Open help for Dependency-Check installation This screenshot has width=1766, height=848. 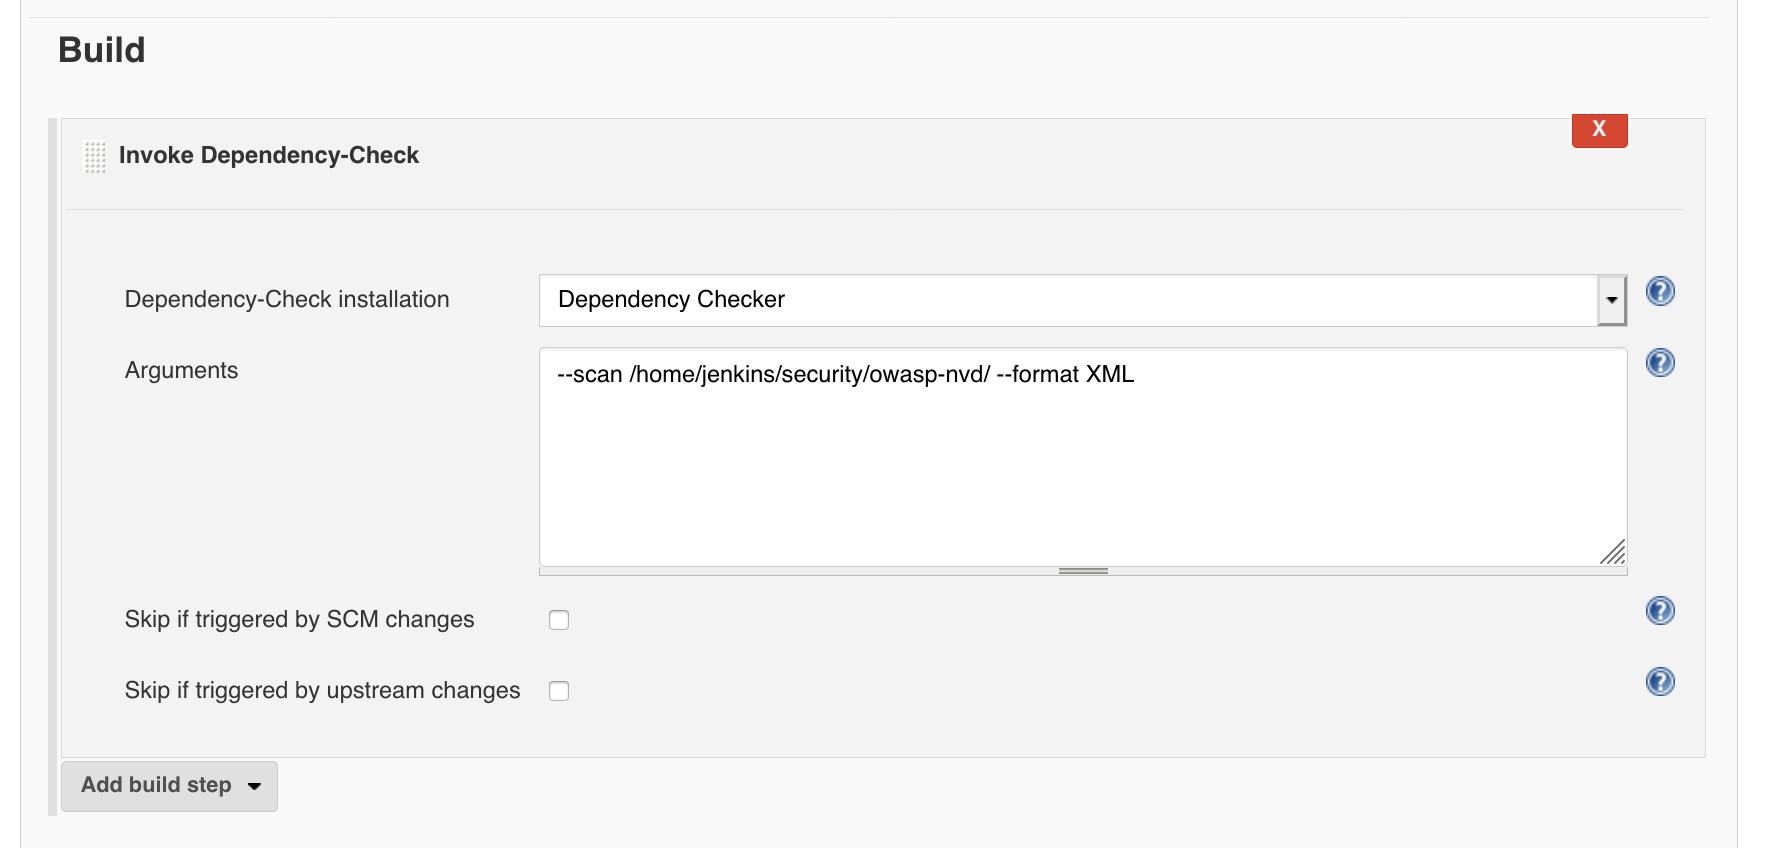[1659, 291]
